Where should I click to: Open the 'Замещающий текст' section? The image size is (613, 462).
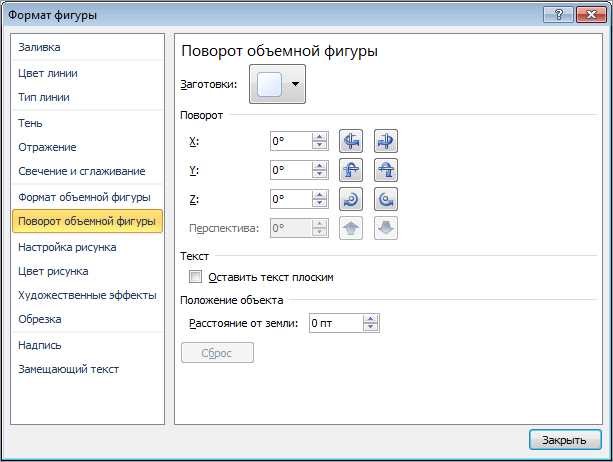(x=68, y=369)
